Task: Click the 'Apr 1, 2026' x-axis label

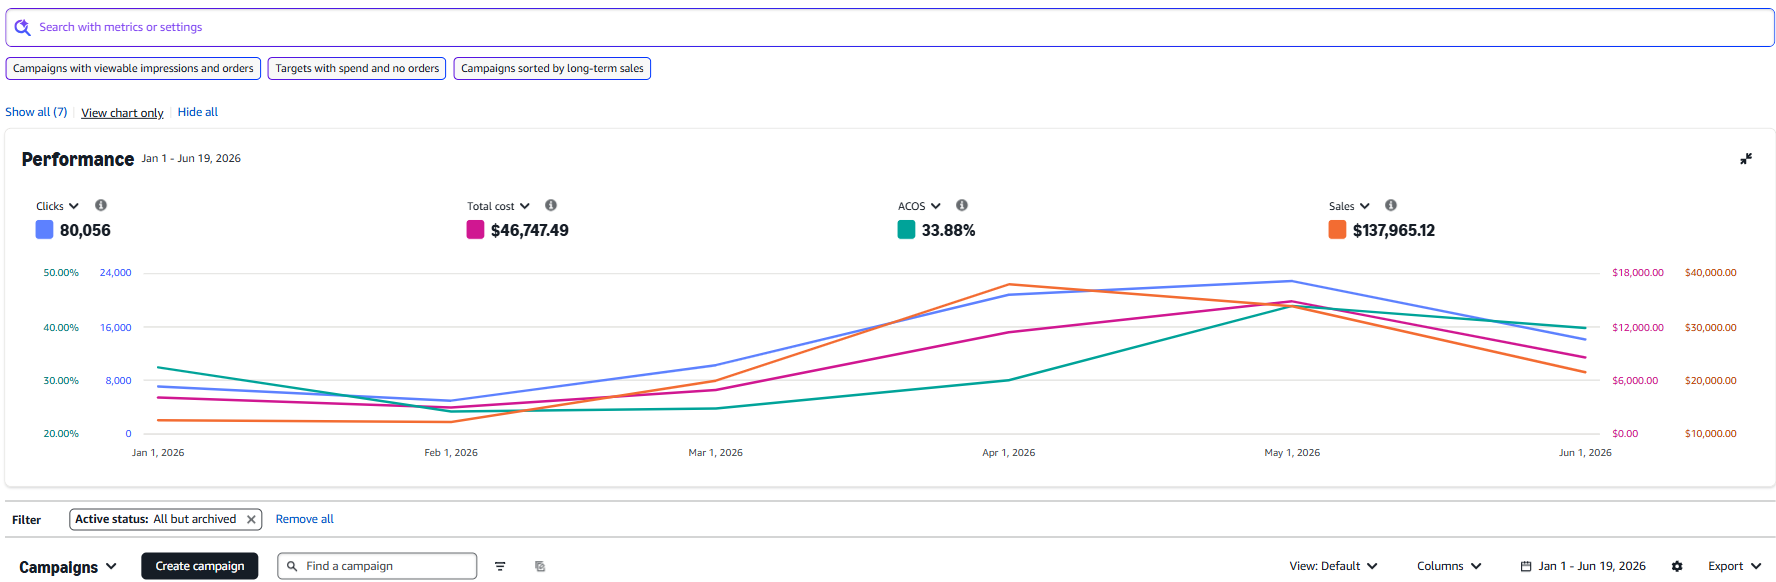Action: click(1008, 453)
